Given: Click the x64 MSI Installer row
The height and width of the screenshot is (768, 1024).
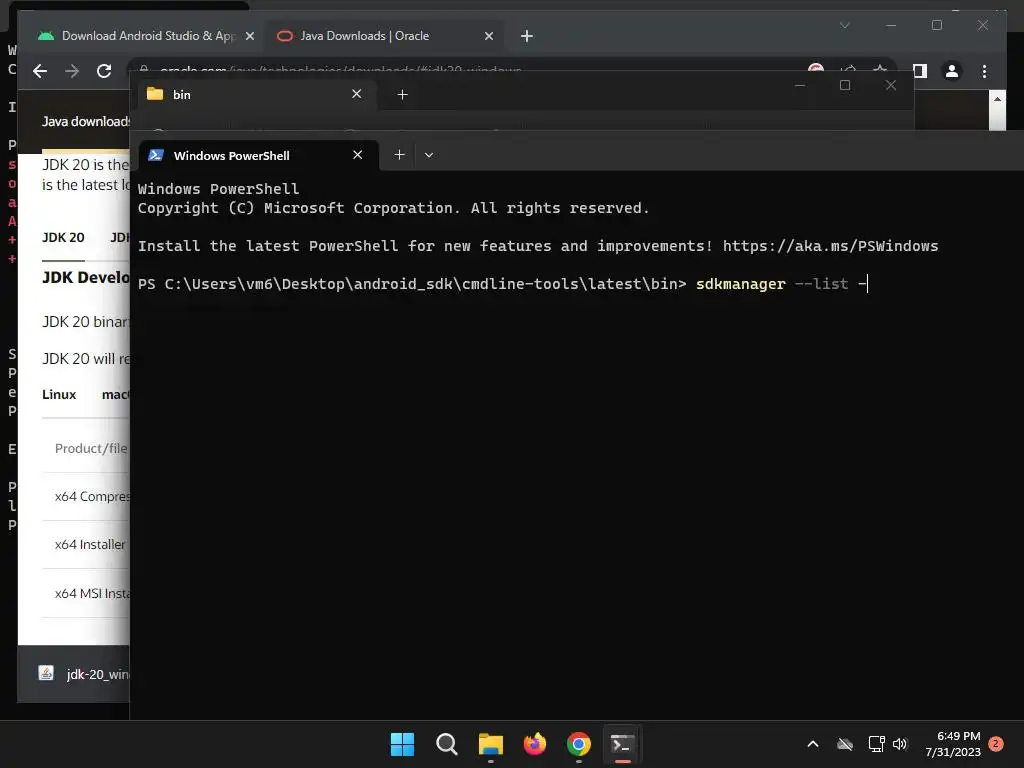Looking at the screenshot, I should pyautogui.click(x=86, y=593).
